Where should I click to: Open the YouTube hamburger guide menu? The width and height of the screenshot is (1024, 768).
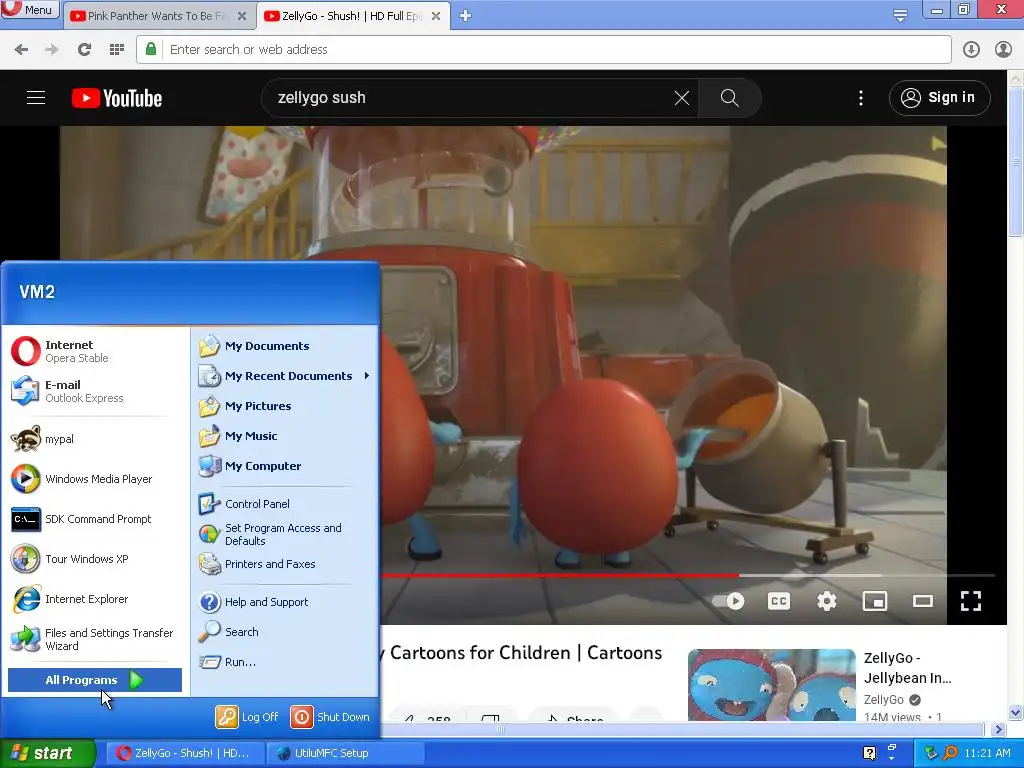point(36,98)
